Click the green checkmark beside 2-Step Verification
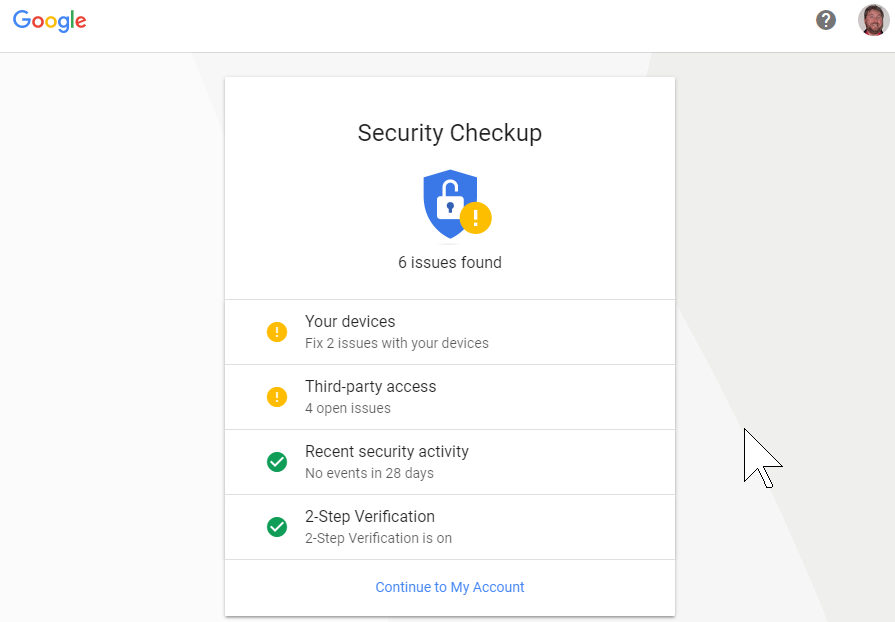895x622 pixels. pyautogui.click(x=277, y=526)
